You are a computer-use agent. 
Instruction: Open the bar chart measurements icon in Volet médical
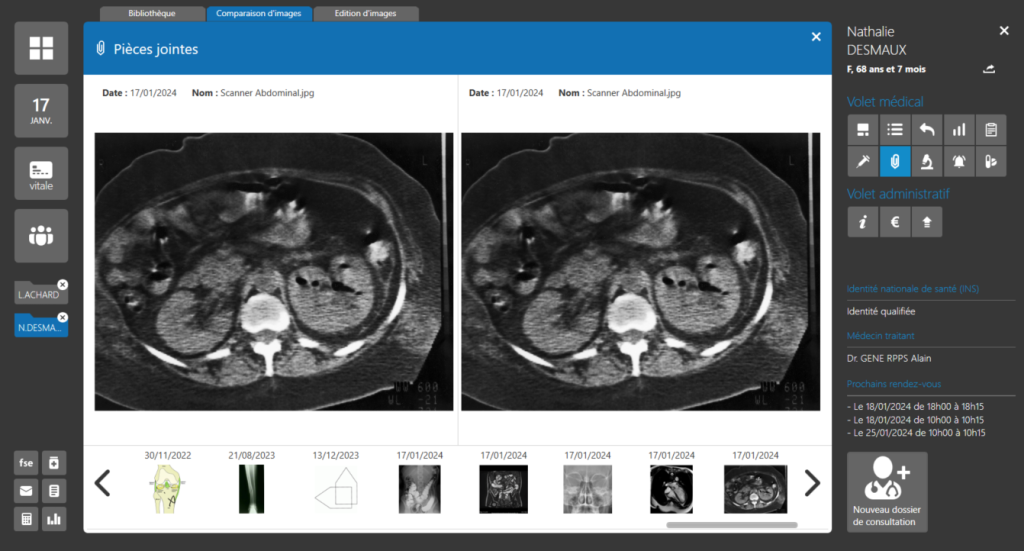(959, 129)
